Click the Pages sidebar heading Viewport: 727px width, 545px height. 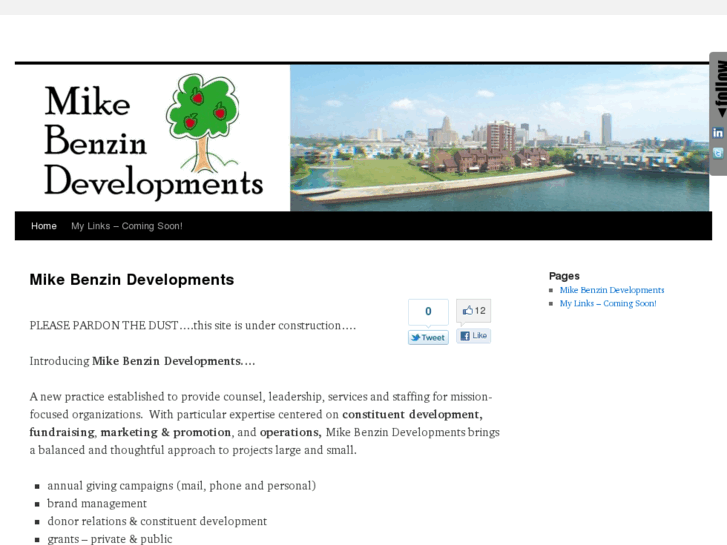pyautogui.click(x=564, y=276)
